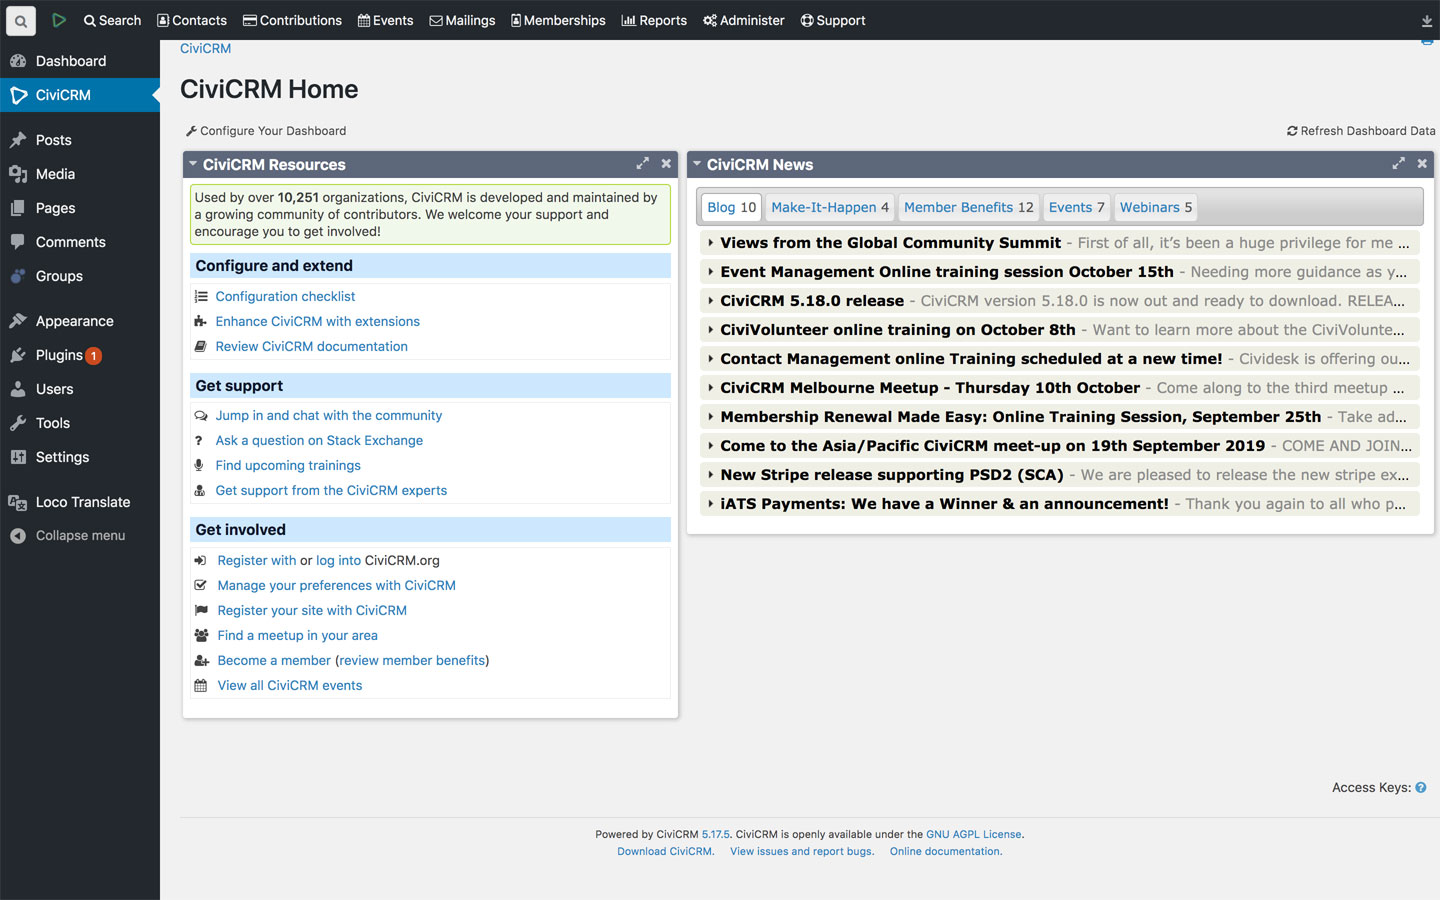1440x900 pixels.
Task: Click View all CiviCRM events
Action: click(290, 686)
